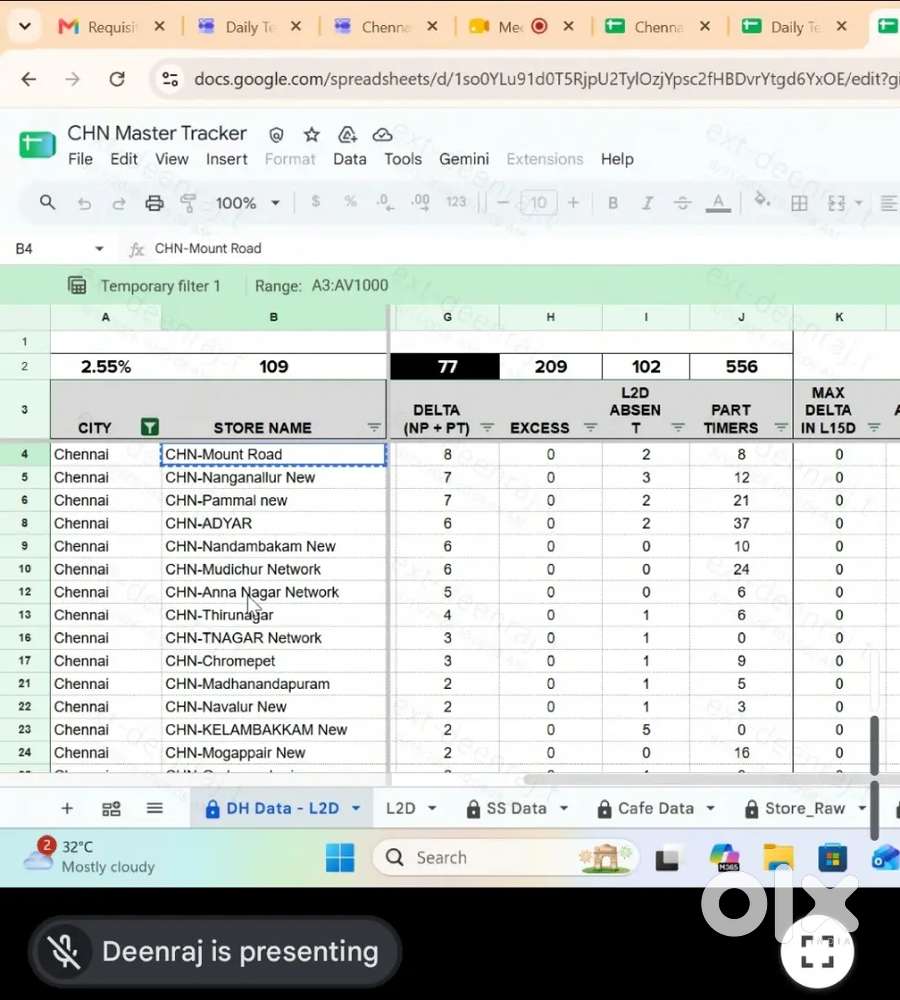The image size is (900, 1000).
Task: Click the redo arrow in toolbar
Action: 119,203
